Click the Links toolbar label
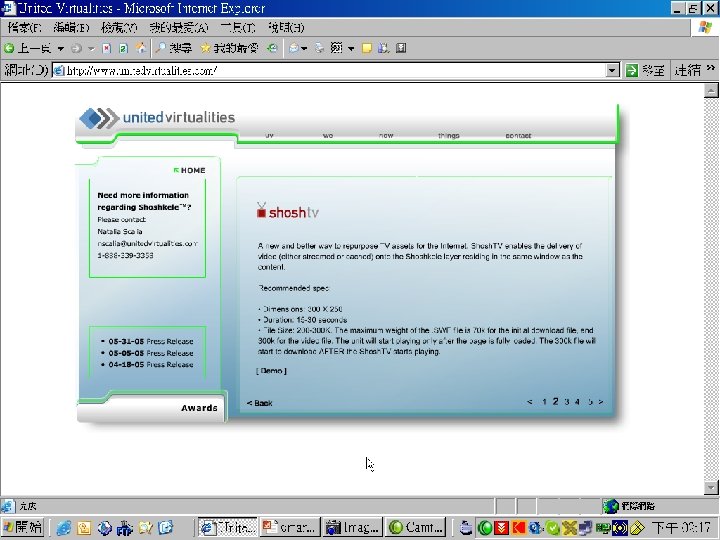The width and height of the screenshot is (720, 540). point(687,70)
